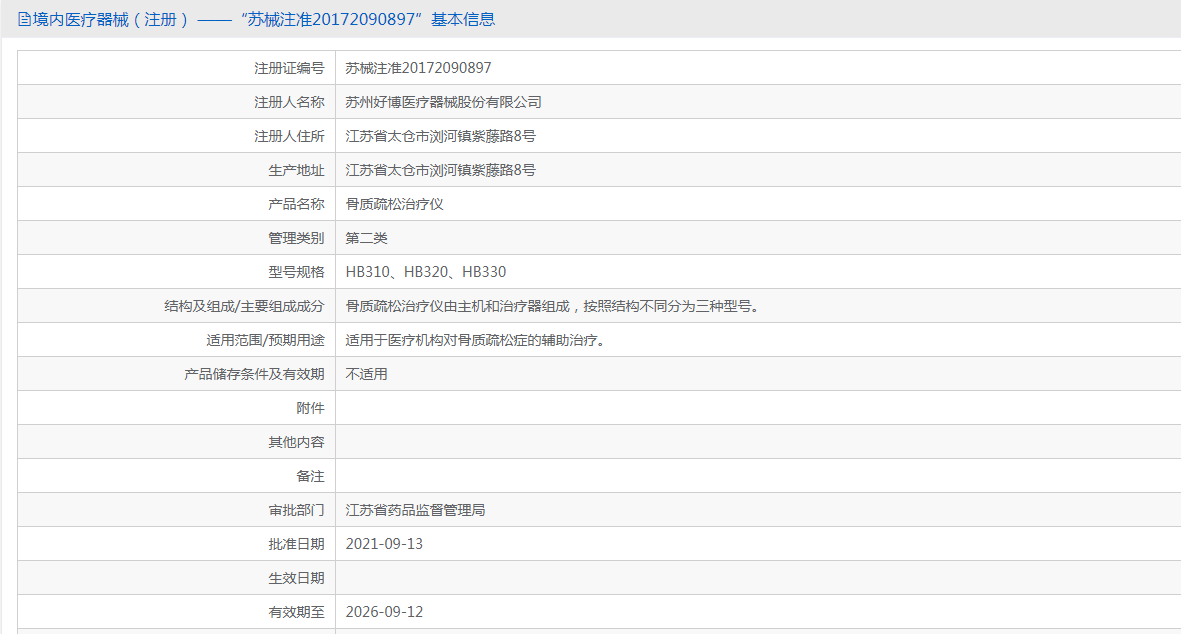Click the label '附件'
1181x634 pixels.
tap(310, 408)
